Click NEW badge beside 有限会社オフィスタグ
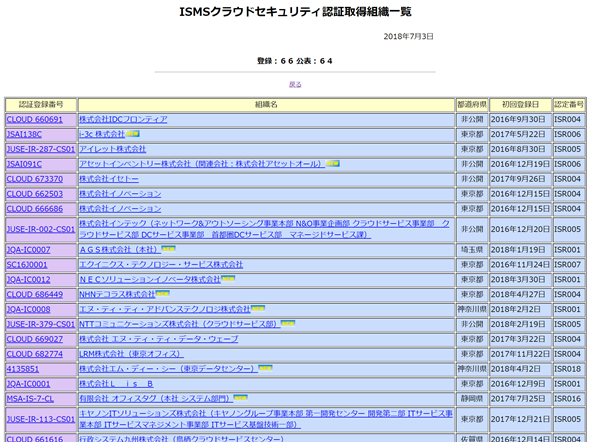Image resolution: width=590 pixels, height=442 pixels. [x=240, y=398]
